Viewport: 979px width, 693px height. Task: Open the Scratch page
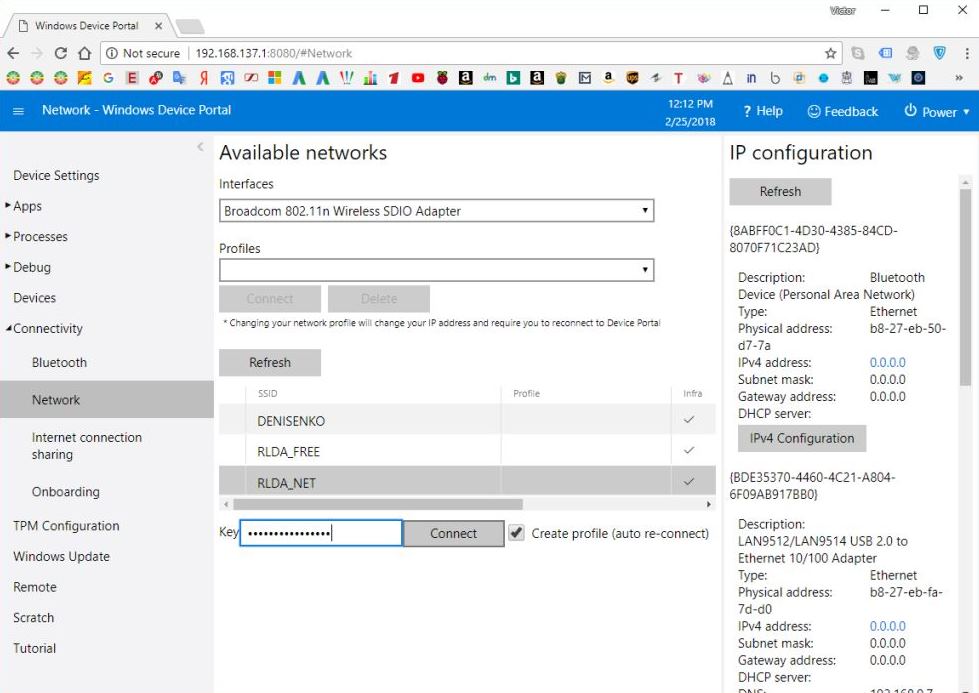34,617
